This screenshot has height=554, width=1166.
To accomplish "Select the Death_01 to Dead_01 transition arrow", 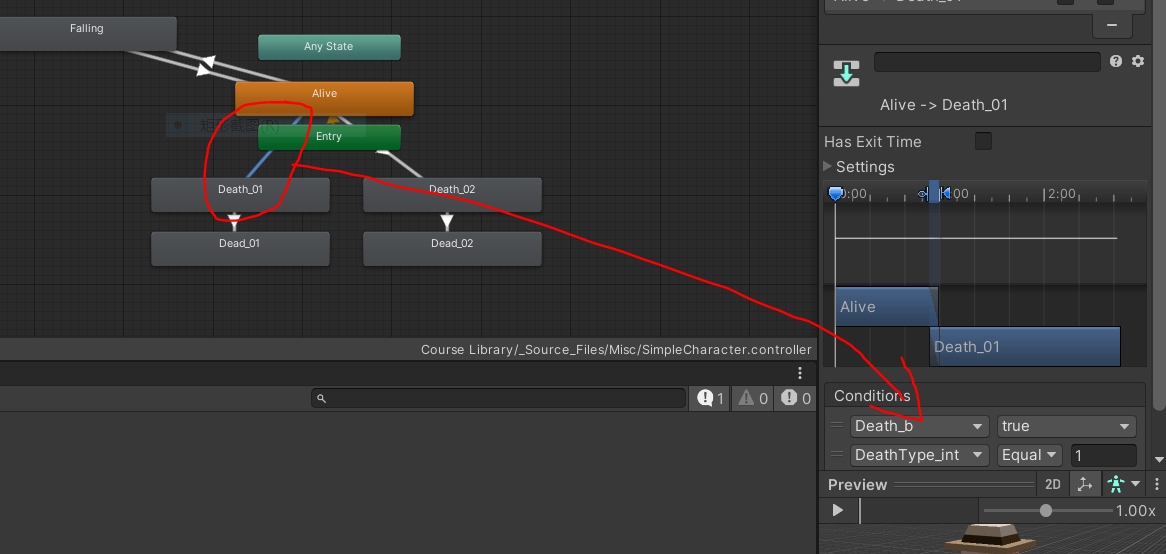I will coord(235,222).
